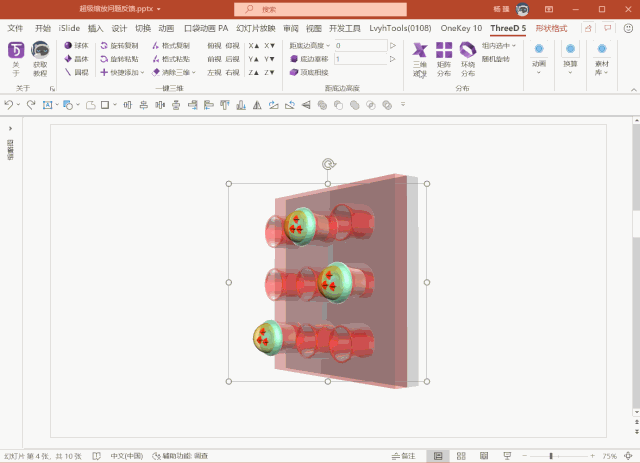This screenshot has height=463, width=640.
Task: Click 顶底相接 button
Action: [x=309, y=72]
